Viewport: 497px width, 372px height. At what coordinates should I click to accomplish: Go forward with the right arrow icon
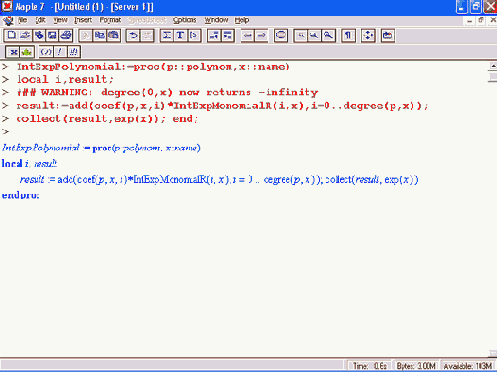point(261,35)
